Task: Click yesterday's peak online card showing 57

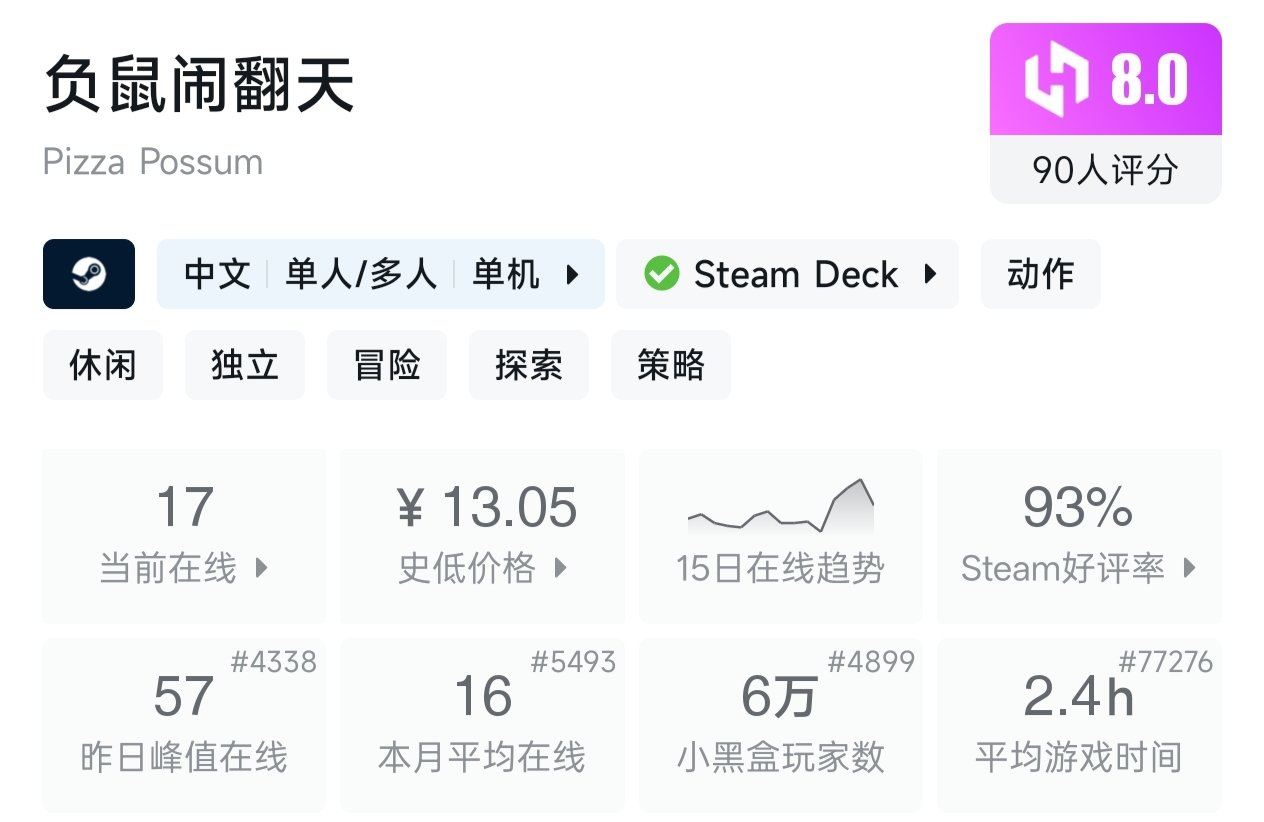Action: coord(184,724)
